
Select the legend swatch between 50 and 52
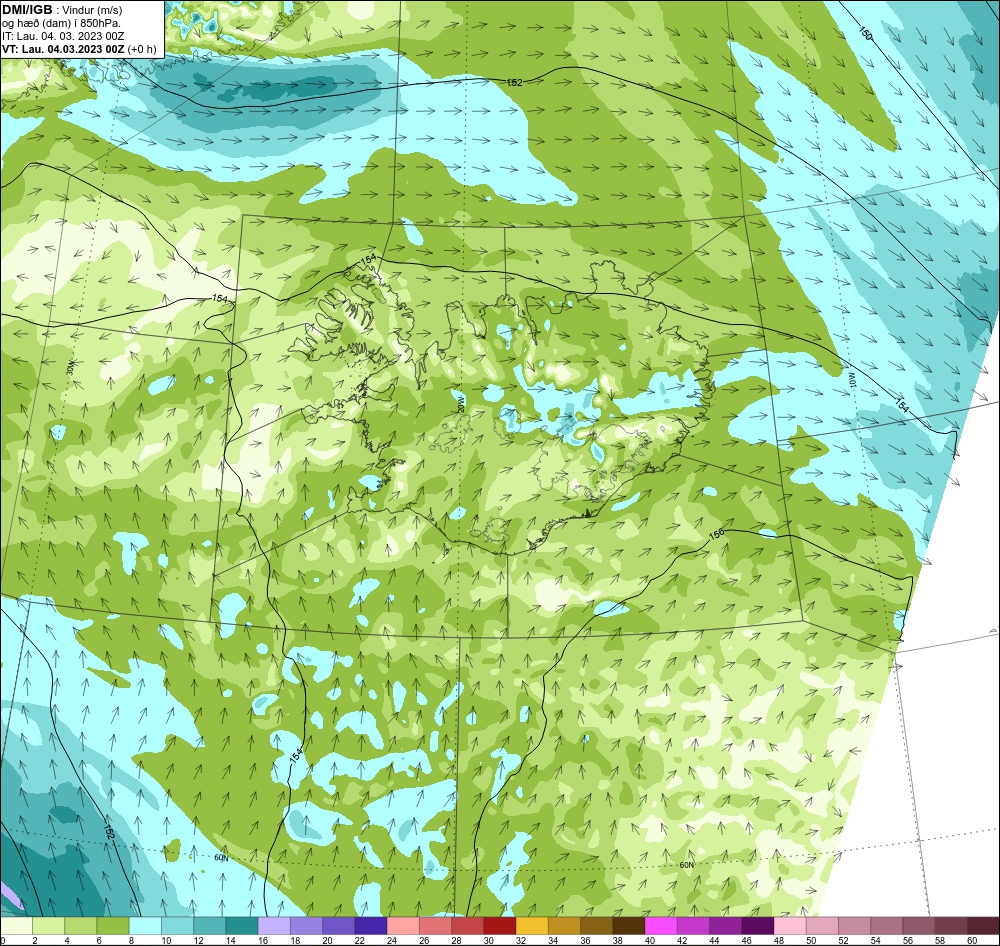[x=823, y=925]
